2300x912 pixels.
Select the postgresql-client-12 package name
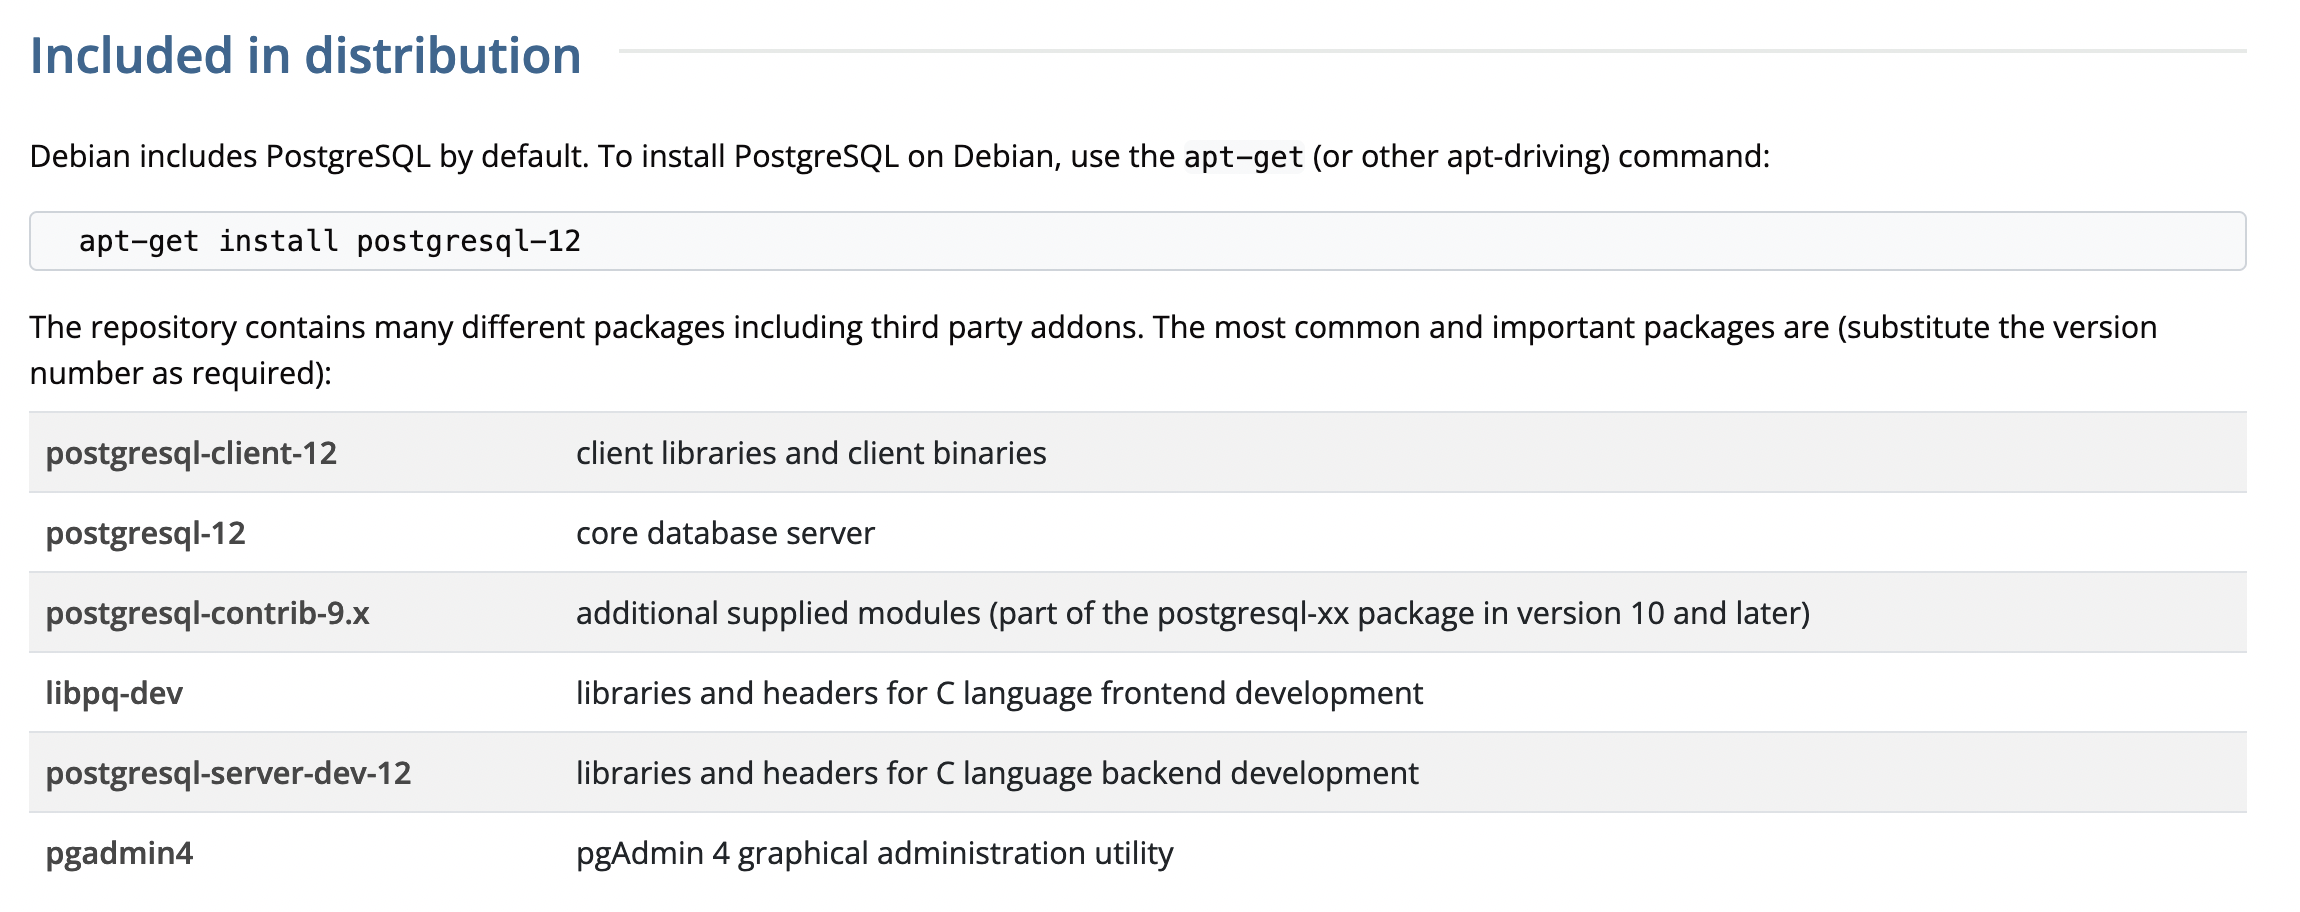[191, 453]
